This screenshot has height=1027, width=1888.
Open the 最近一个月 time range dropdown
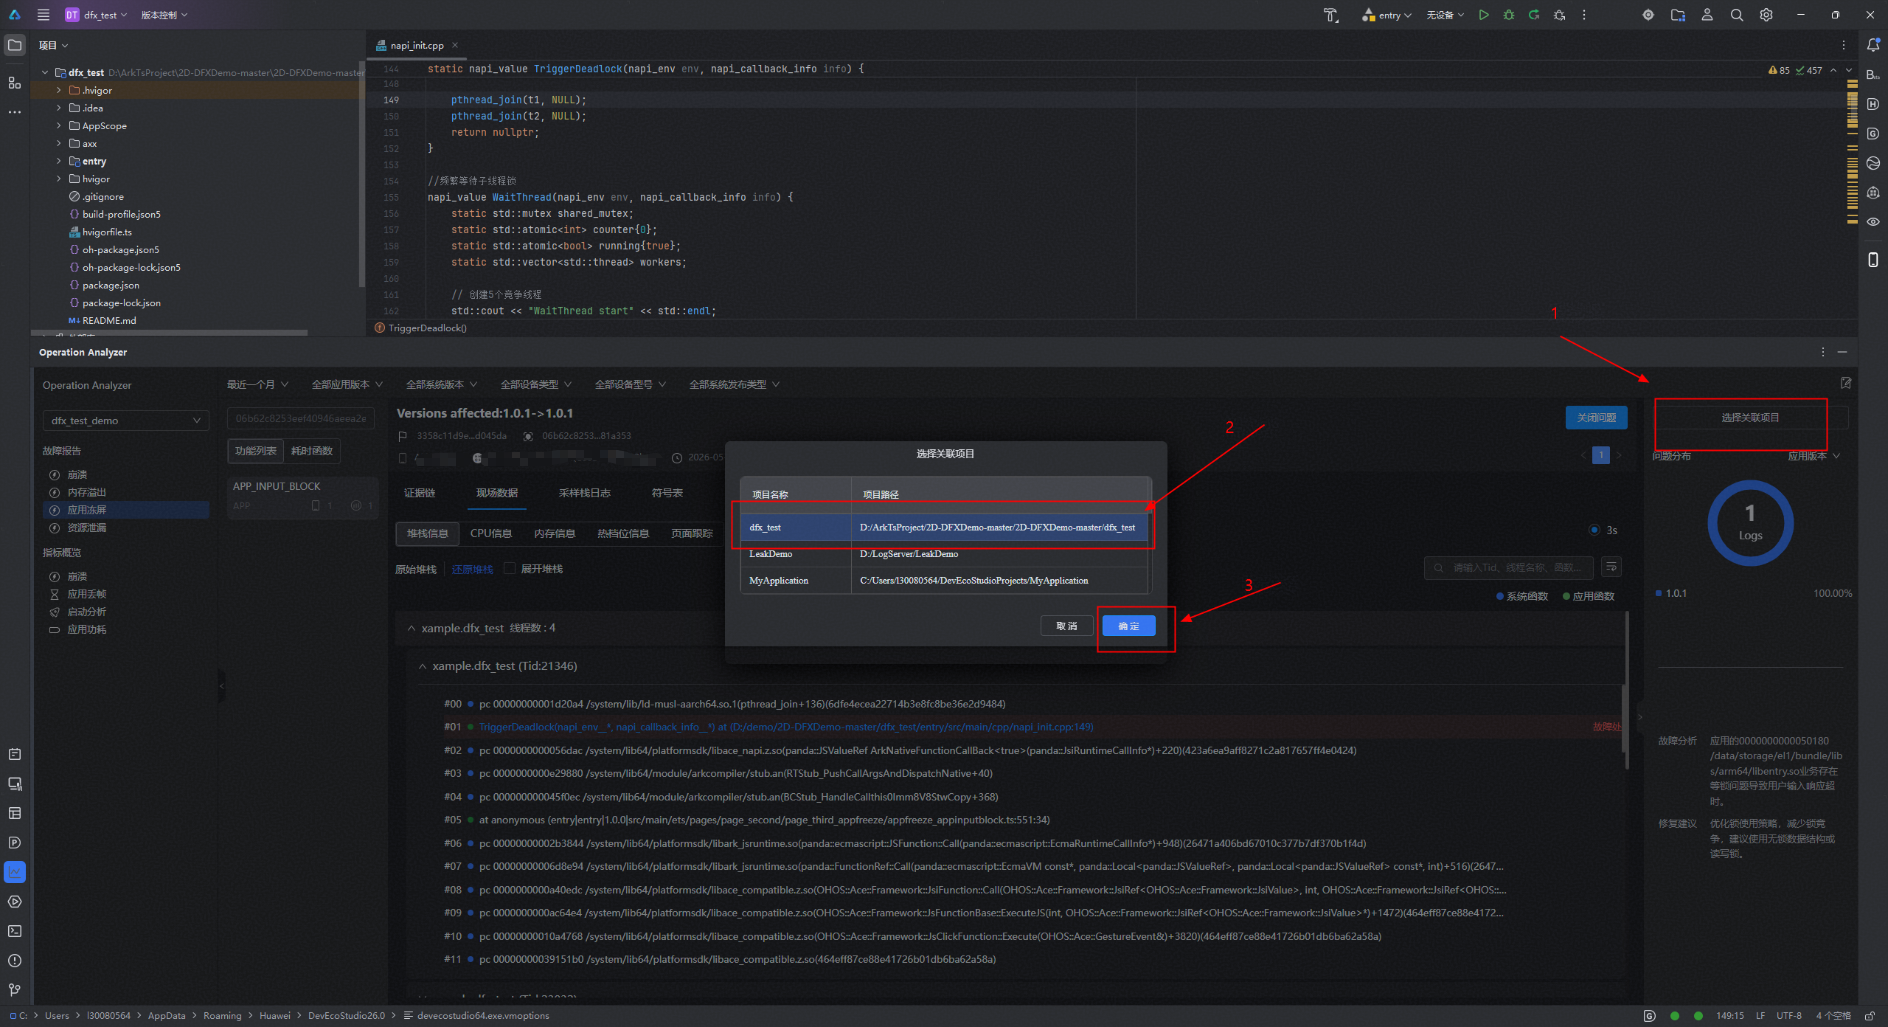[x=257, y=385]
